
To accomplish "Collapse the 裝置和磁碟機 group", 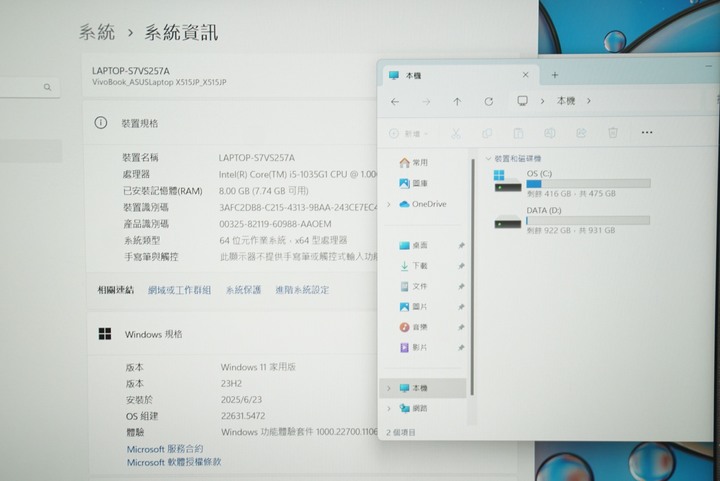I will click(488, 159).
